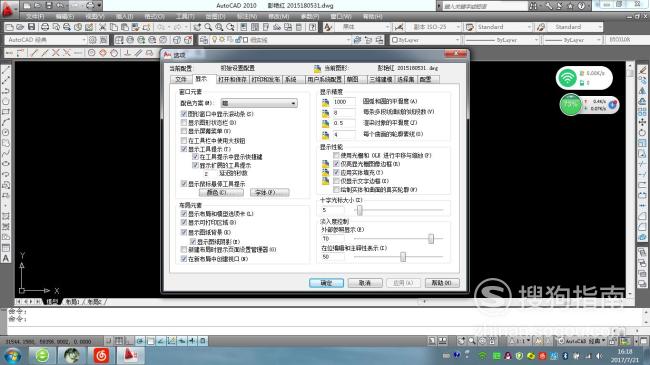Click the crosshair size field showing 5
Image resolution: width=650 pixels, height=365 pixels.
[332, 210]
